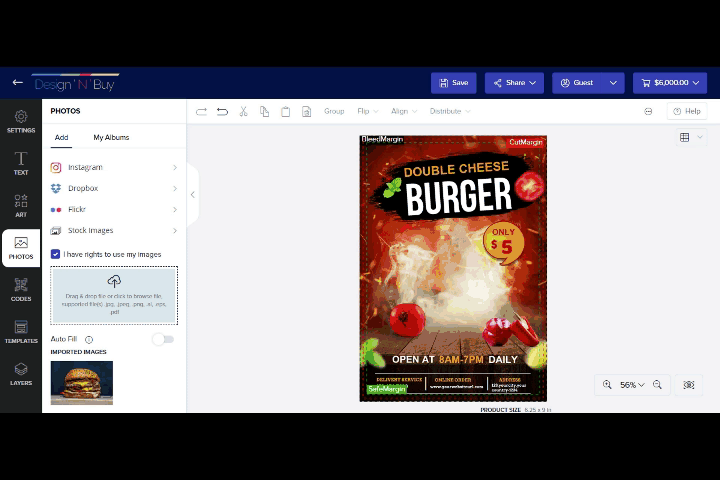Click the Auto Fill info icon
The width and height of the screenshot is (720, 480).
[89, 339]
